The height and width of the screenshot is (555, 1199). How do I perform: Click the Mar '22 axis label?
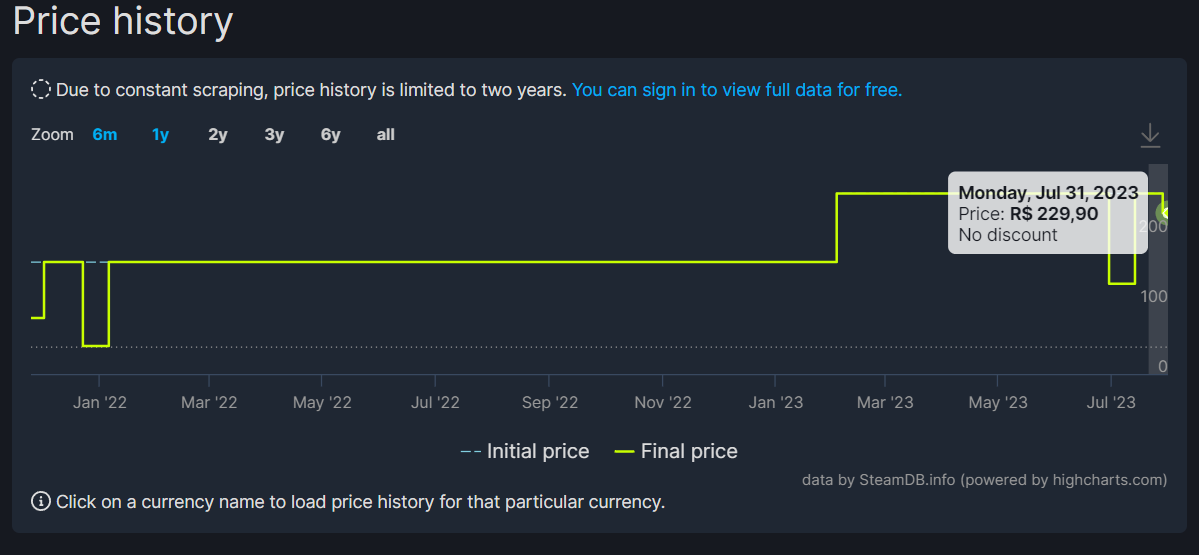click(x=209, y=402)
